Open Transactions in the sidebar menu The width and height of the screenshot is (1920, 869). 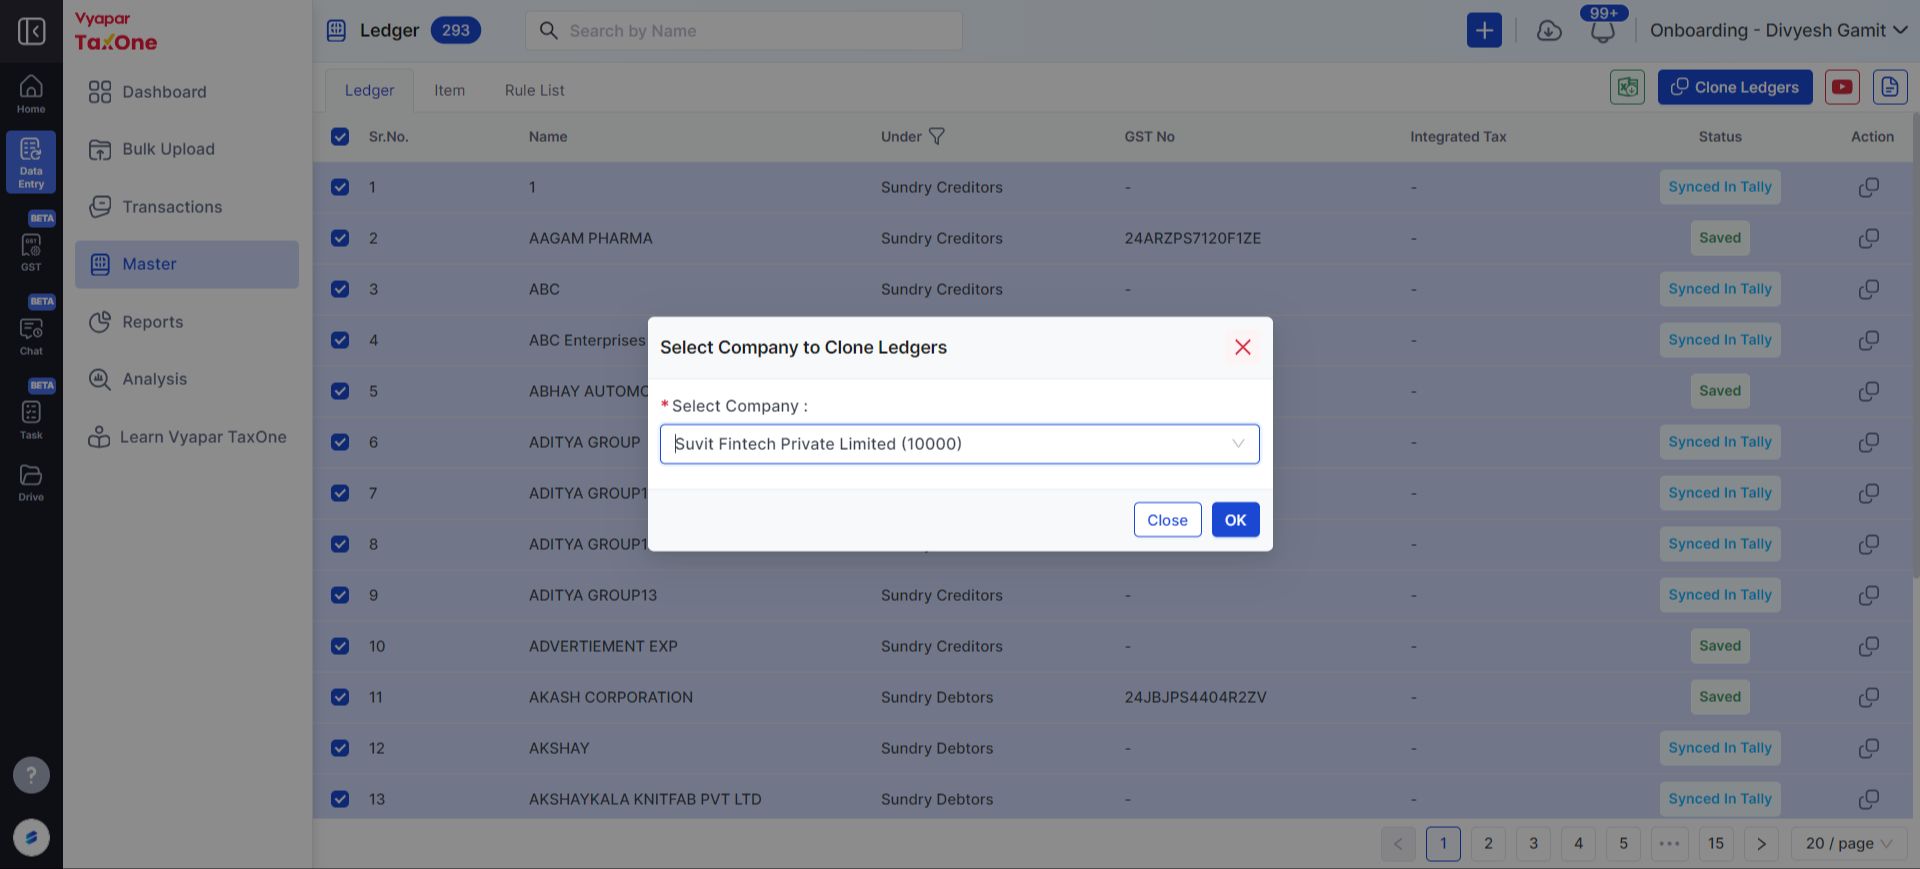[186, 207]
